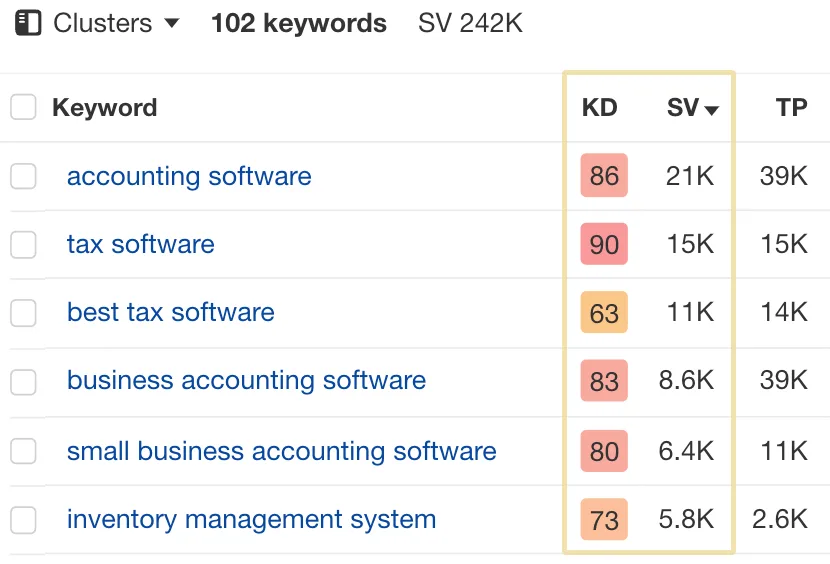This screenshot has width=830, height=564.
Task: Click the KD column header
Action: point(600,108)
